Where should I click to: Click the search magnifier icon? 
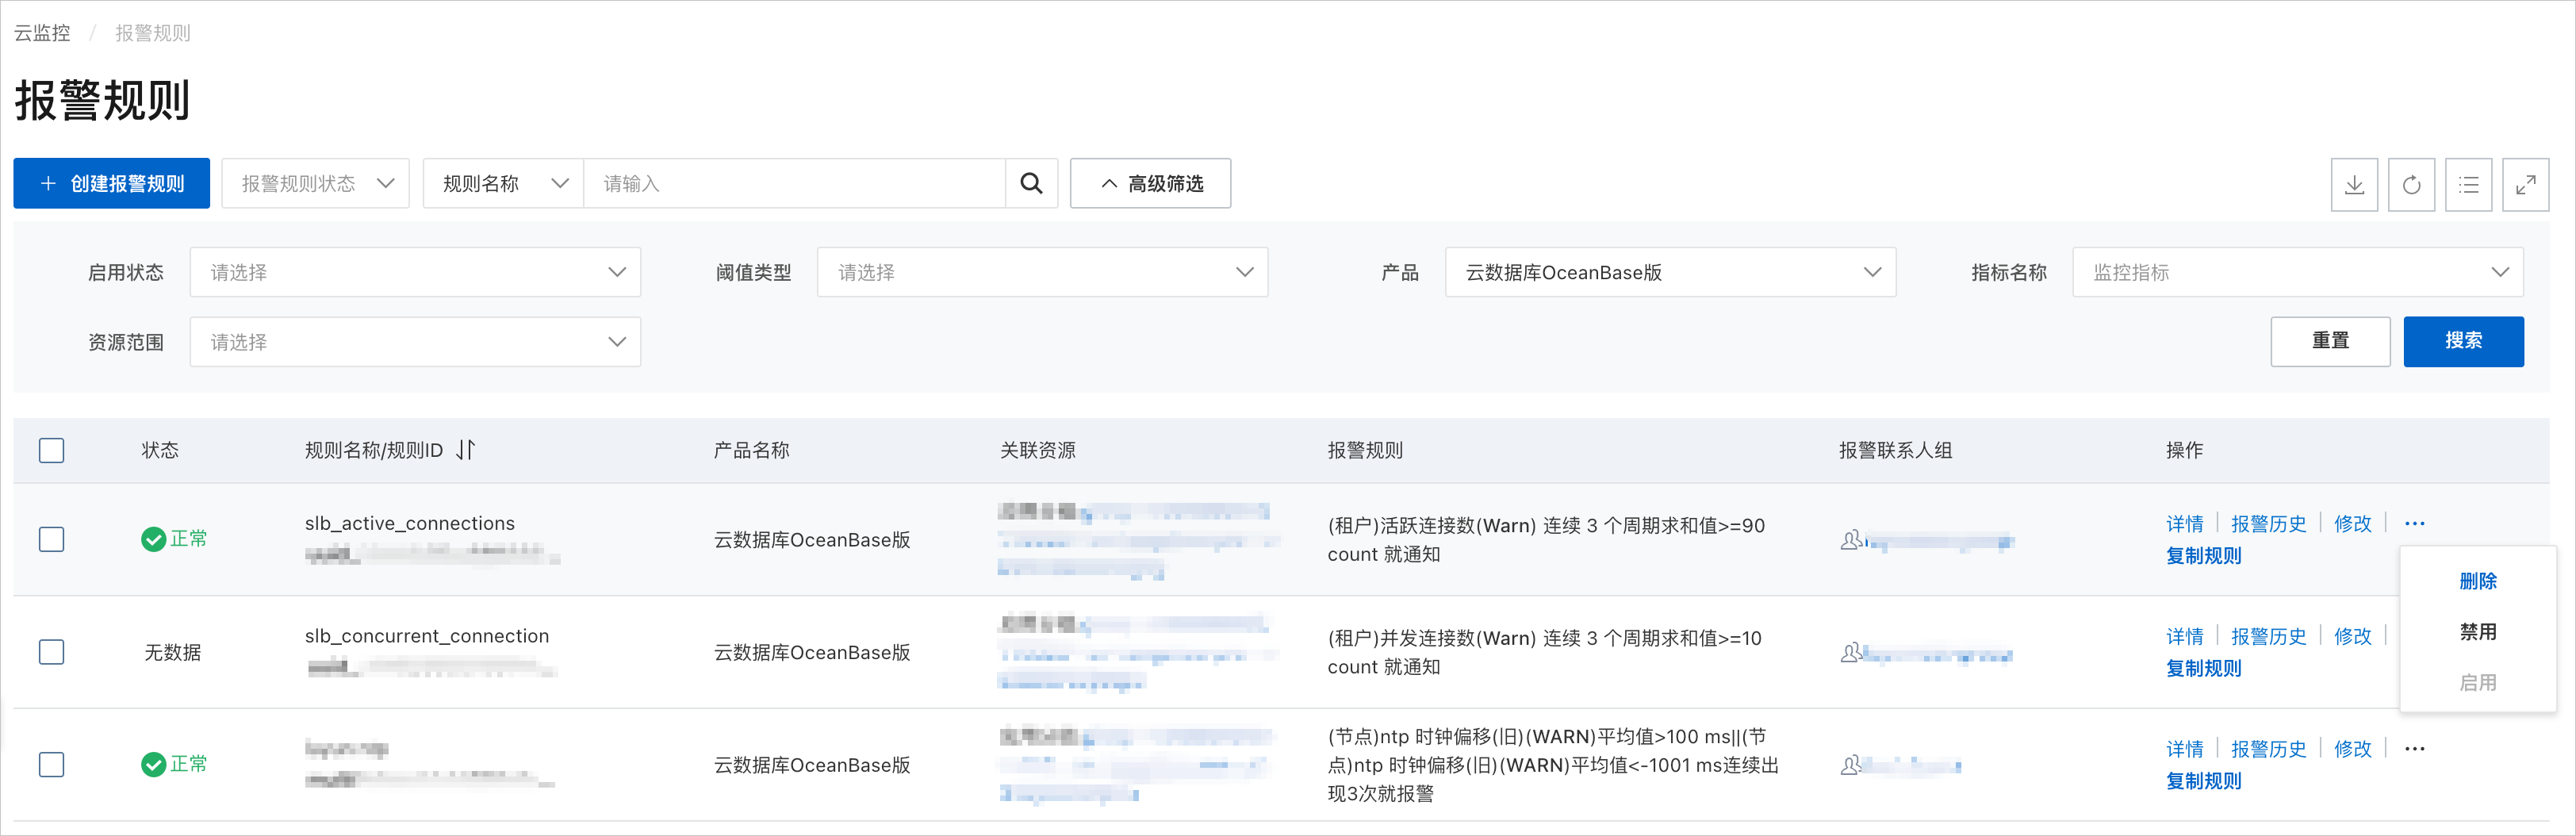point(1031,184)
